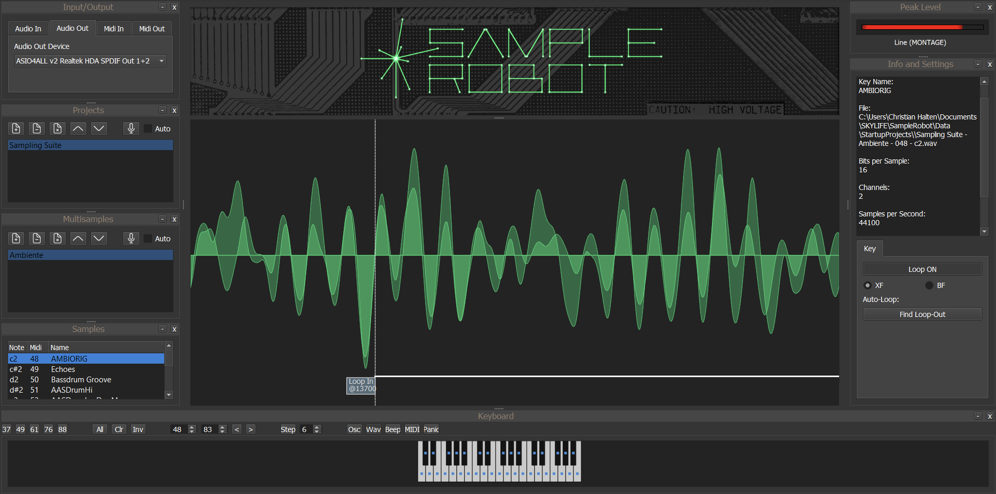
Task: Click the Inv keys button
Action: point(138,429)
